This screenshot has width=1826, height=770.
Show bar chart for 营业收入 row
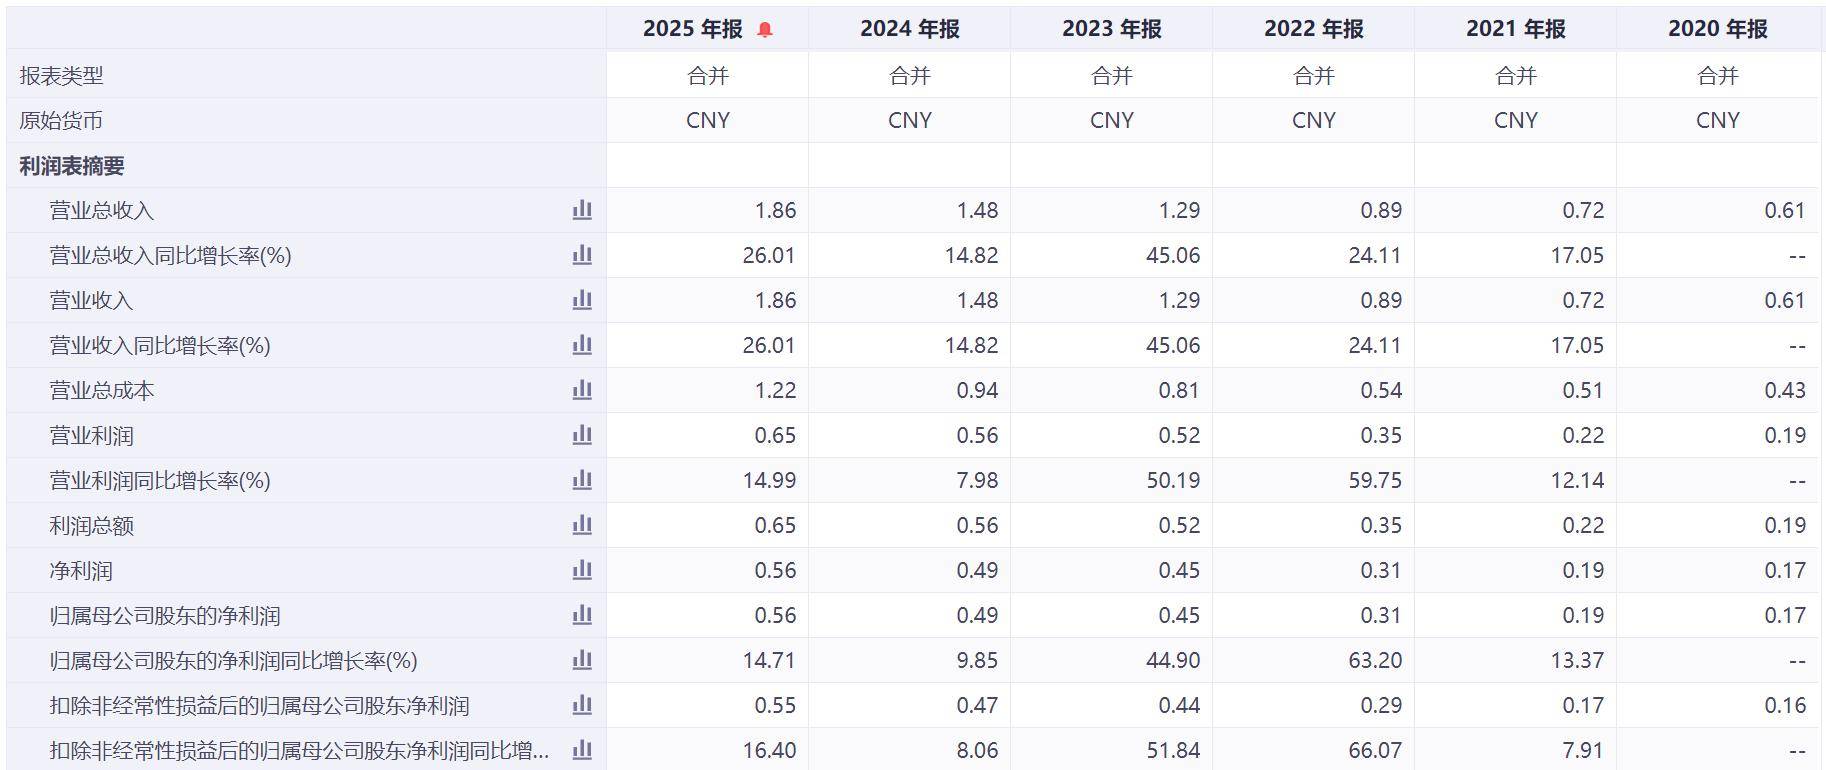[582, 300]
